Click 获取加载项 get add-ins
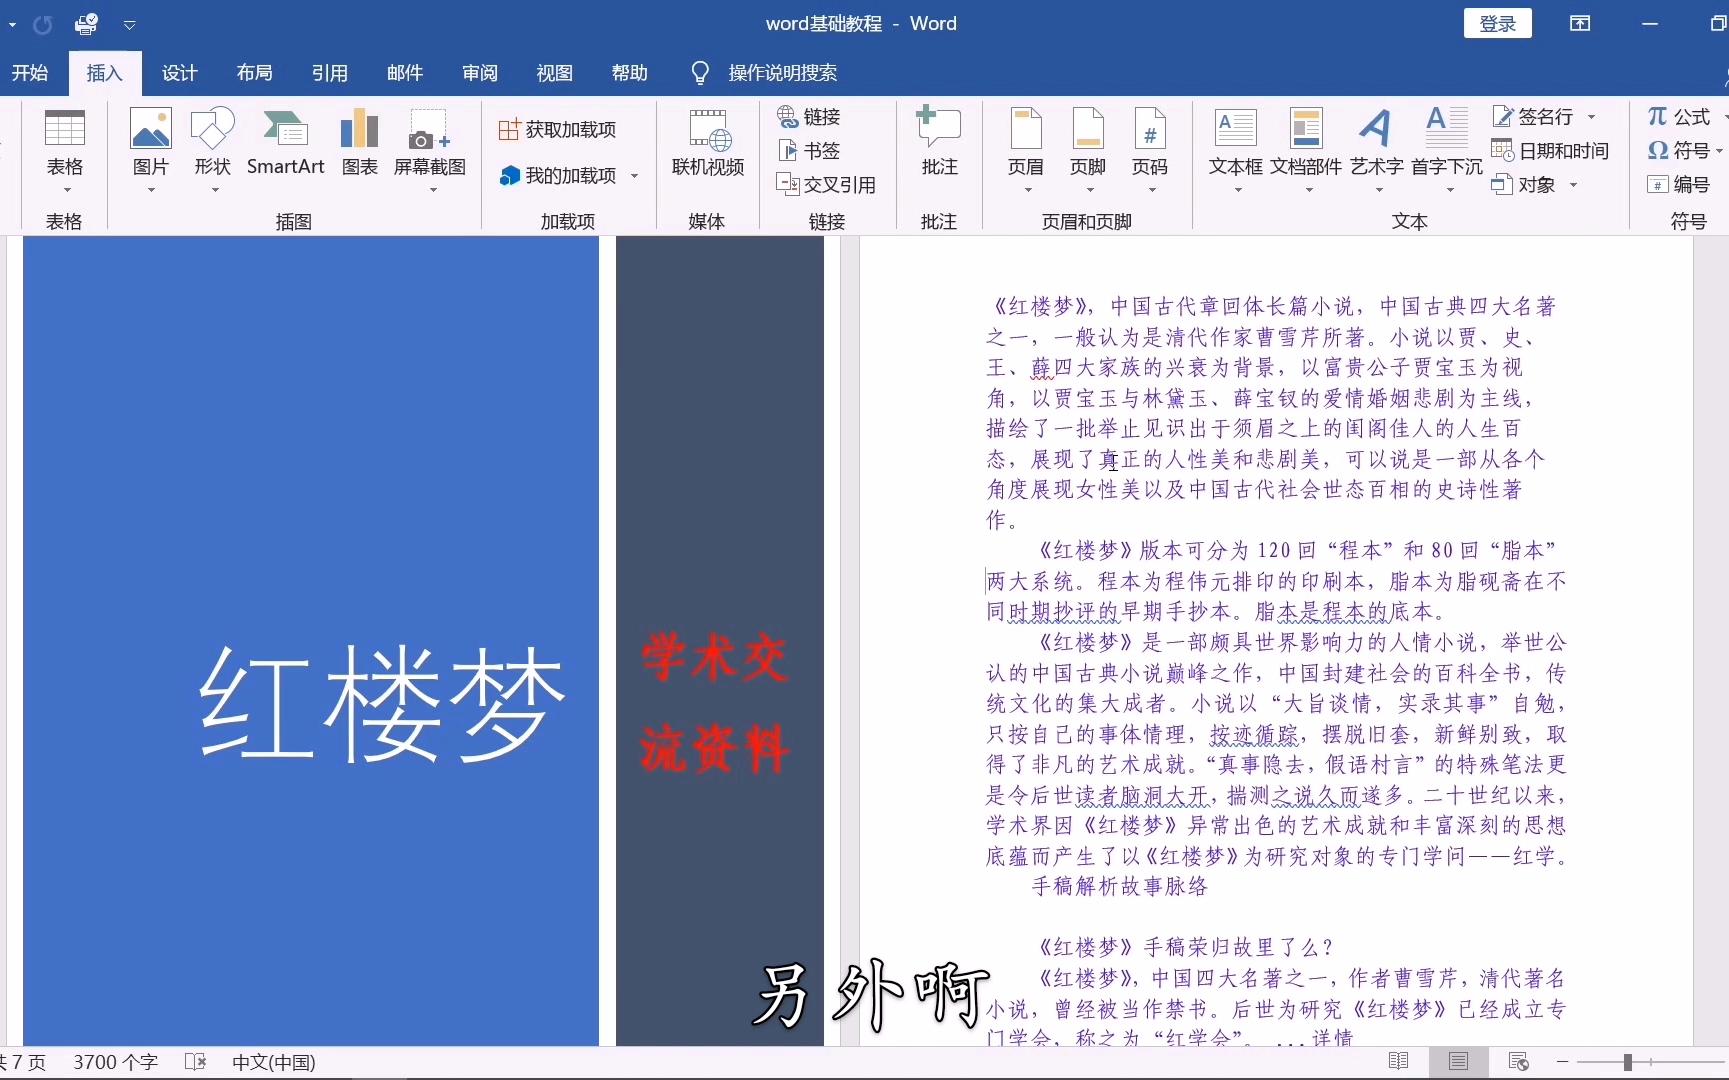1729x1080 pixels. pyautogui.click(x=558, y=129)
